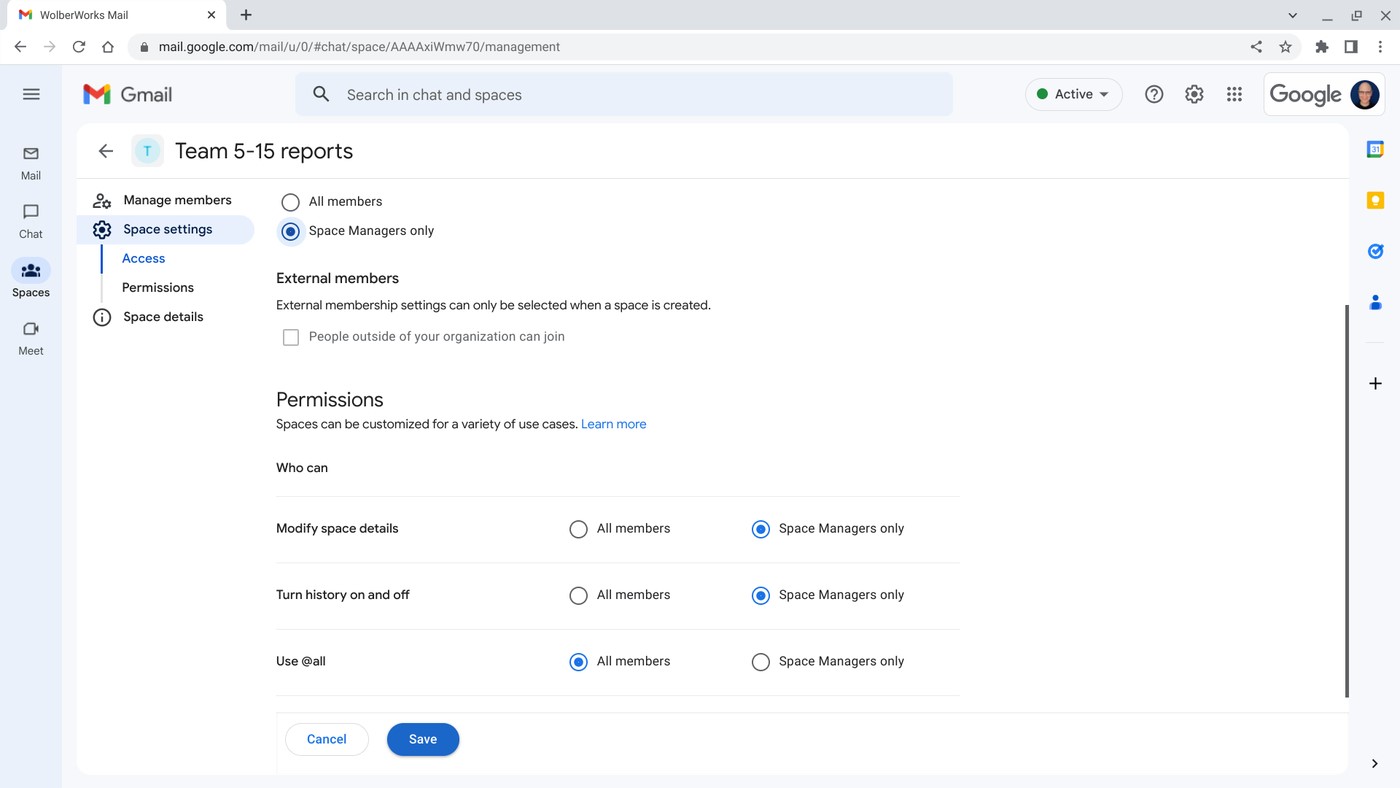Collapse the side panel with chevron arrow

click(x=1374, y=763)
